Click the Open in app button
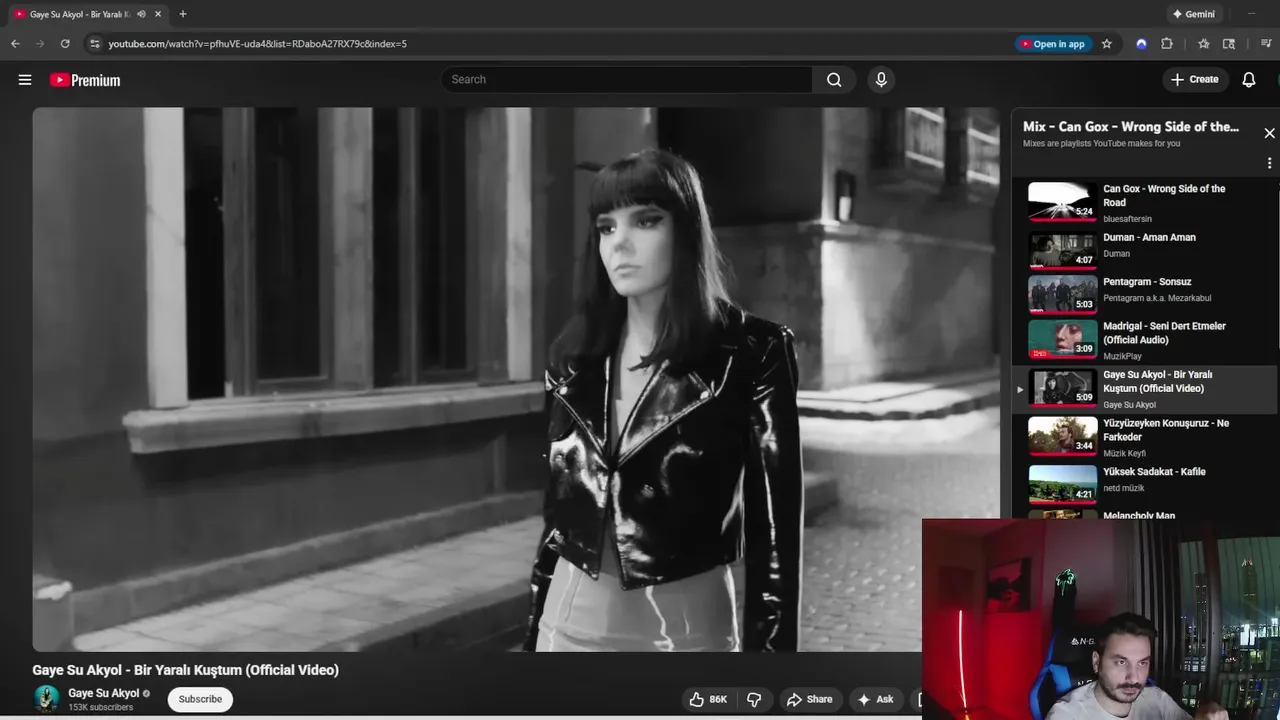1280x720 pixels. tap(1052, 44)
